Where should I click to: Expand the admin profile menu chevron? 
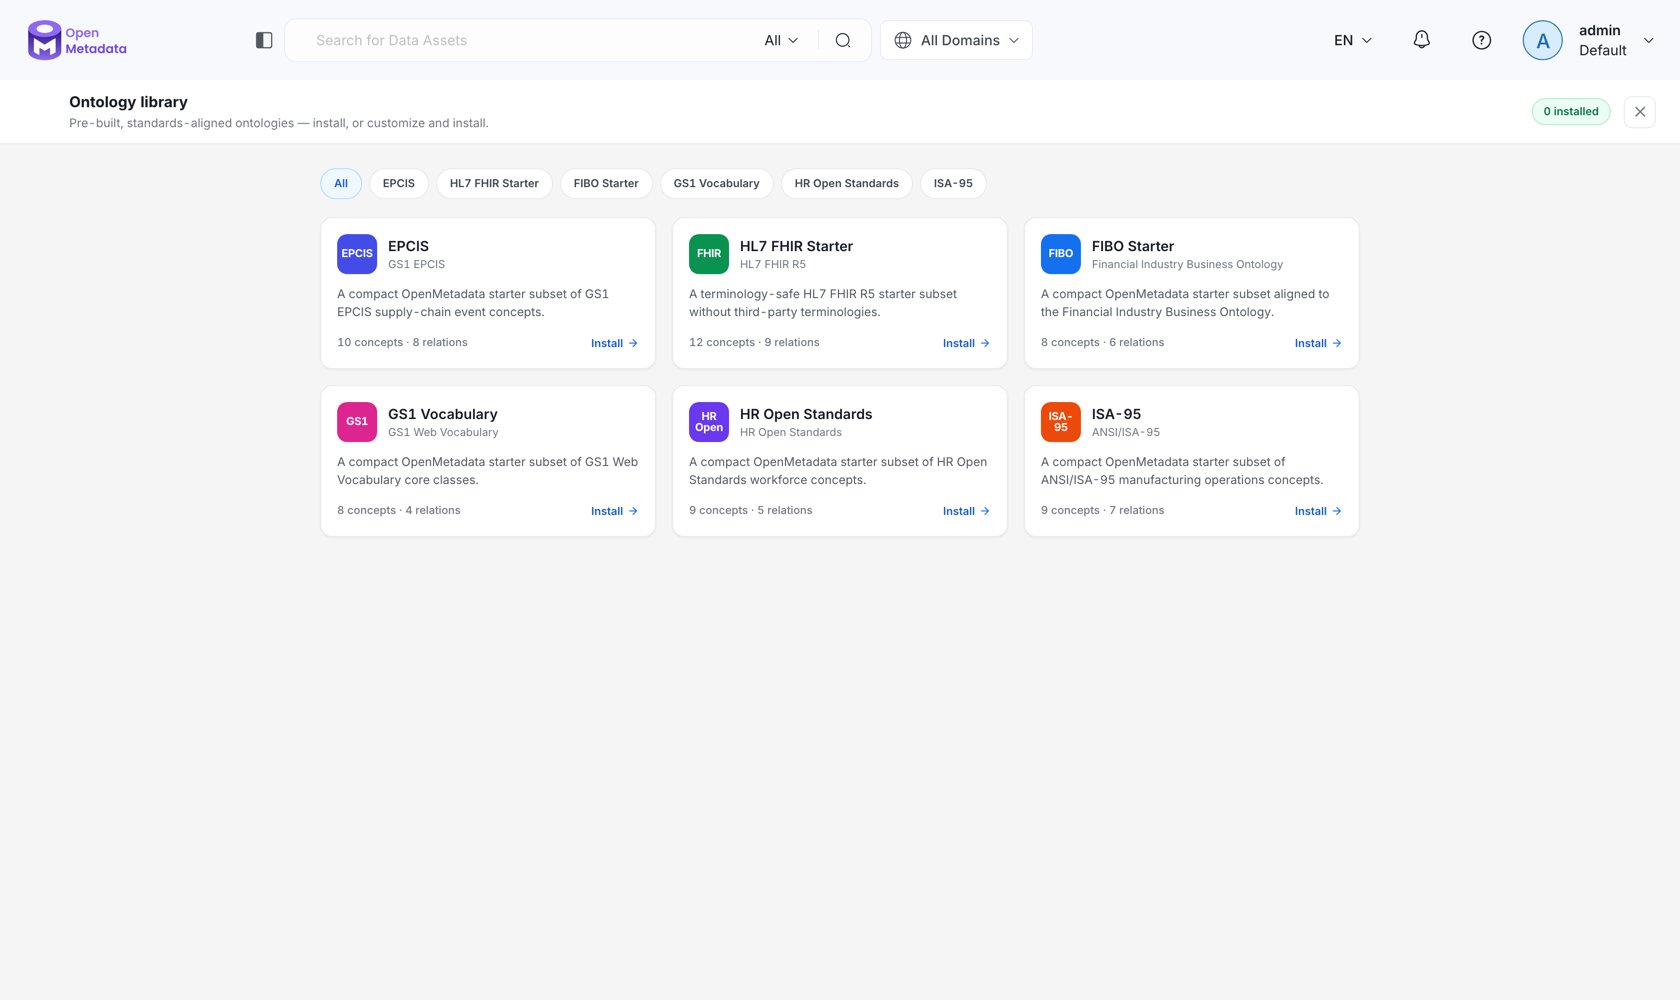coord(1648,40)
